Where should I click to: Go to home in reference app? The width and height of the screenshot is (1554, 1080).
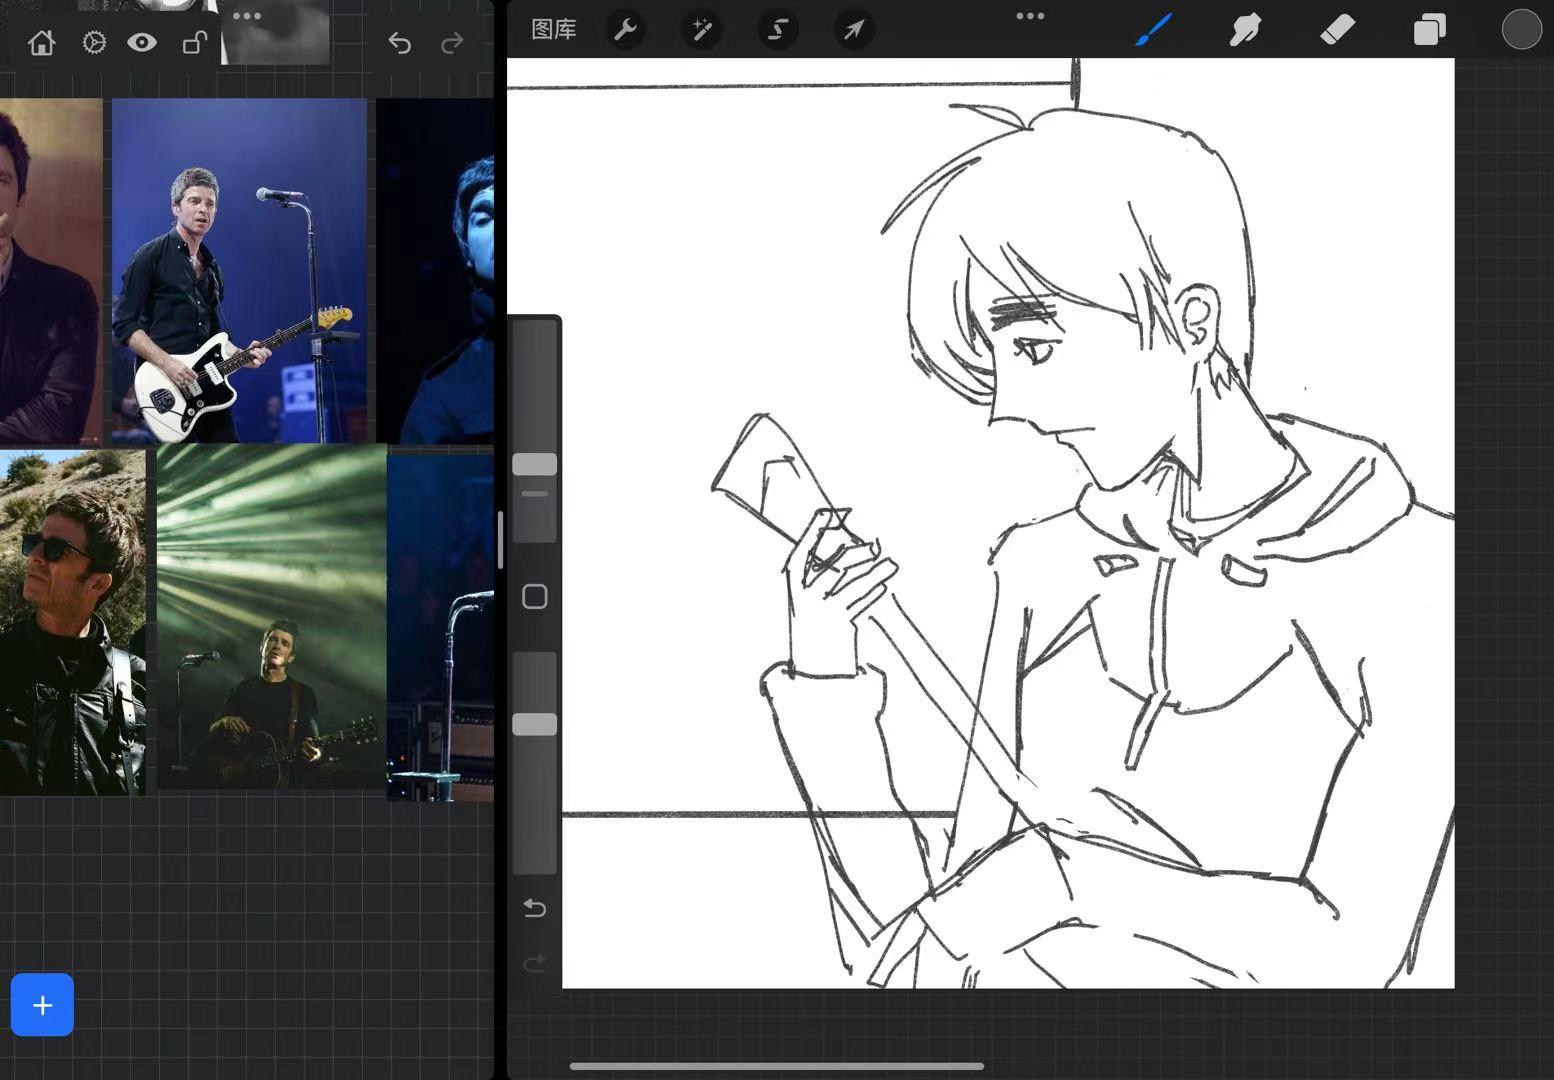coord(42,43)
